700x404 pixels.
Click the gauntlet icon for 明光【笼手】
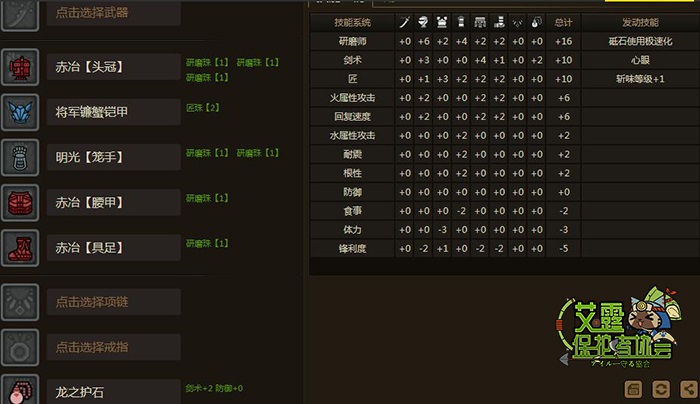pos(20,157)
